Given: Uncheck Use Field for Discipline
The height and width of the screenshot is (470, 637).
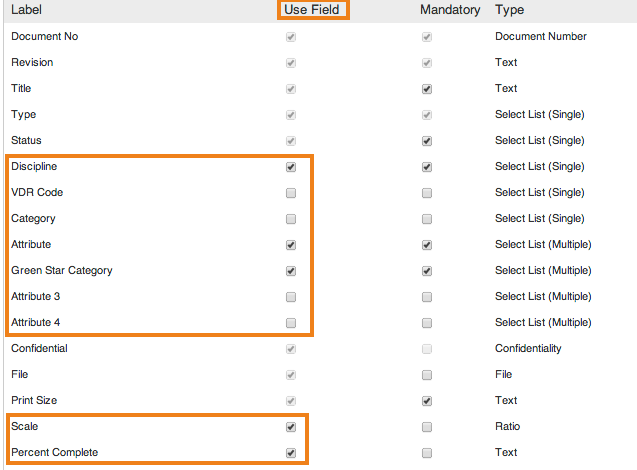Looking at the screenshot, I should pyautogui.click(x=291, y=167).
